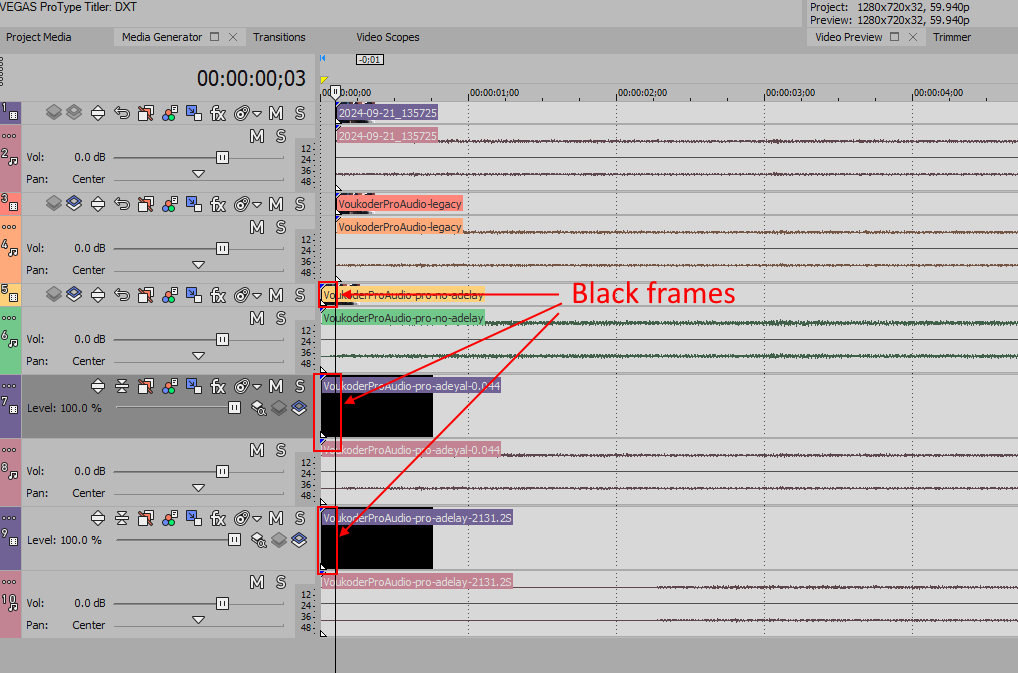Open automation settings dropdown on track 1
This screenshot has width=1018, height=673.
coord(257,113)
